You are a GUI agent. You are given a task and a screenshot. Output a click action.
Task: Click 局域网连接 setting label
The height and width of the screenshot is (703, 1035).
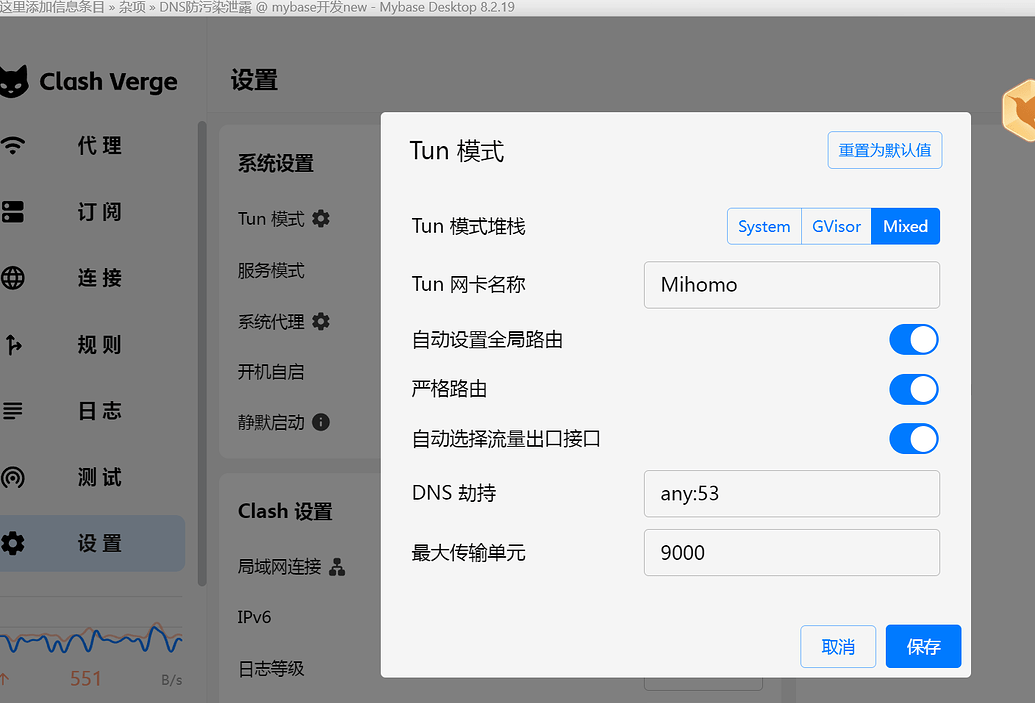pyautogui.click(x=280, y=567)
